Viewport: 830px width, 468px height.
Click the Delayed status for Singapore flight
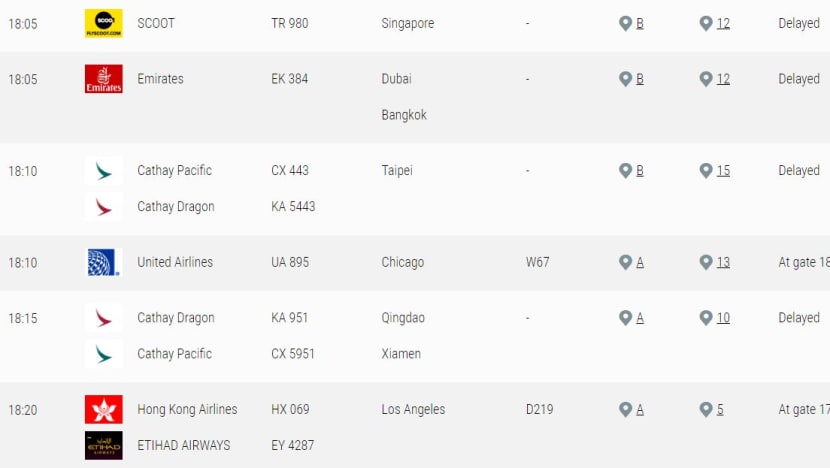pyautogui.click(x=799, y=23)
